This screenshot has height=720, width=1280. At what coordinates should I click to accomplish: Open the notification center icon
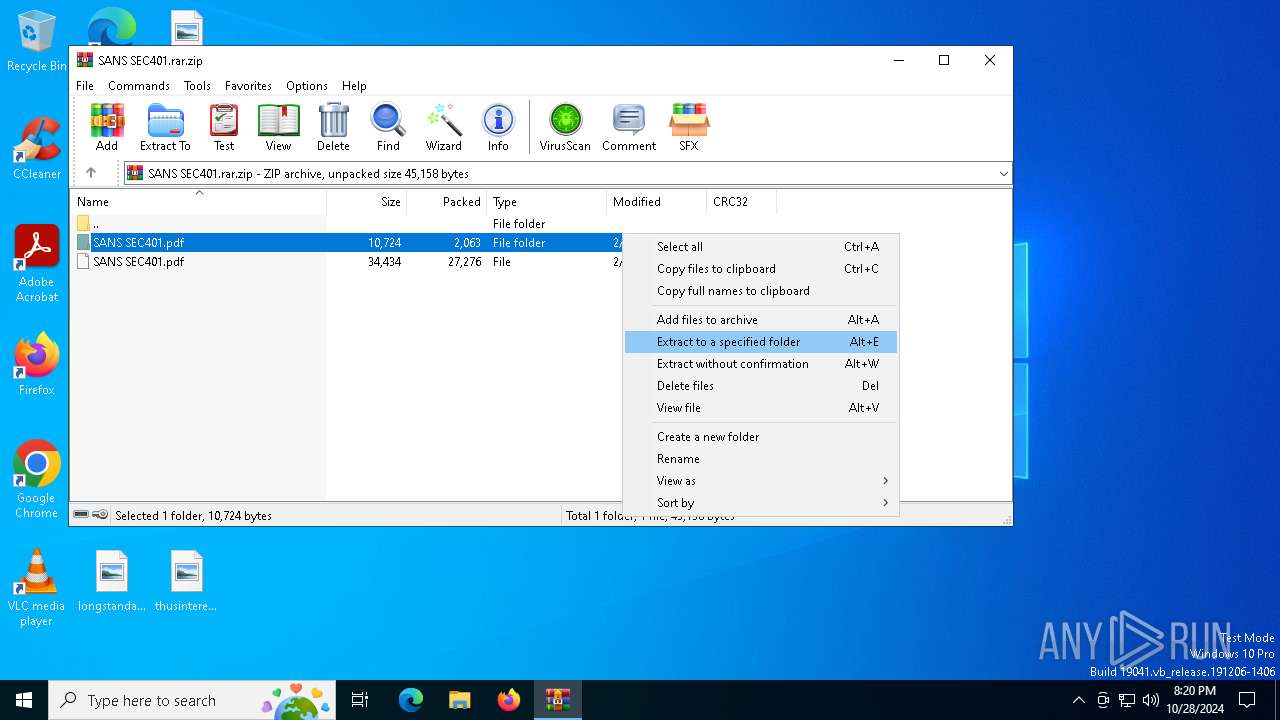(x=1247, y=700)
